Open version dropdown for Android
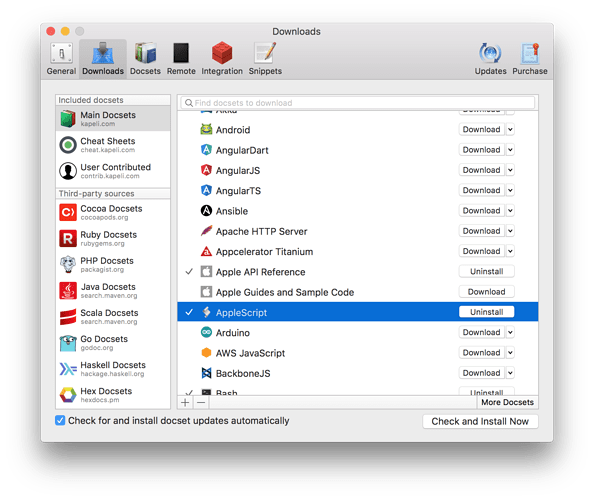594x500 pixels. pos(510,130)
